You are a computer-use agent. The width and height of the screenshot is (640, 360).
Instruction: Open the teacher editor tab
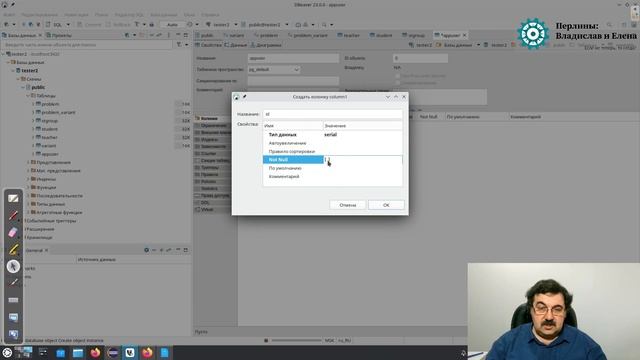(348, 35)
